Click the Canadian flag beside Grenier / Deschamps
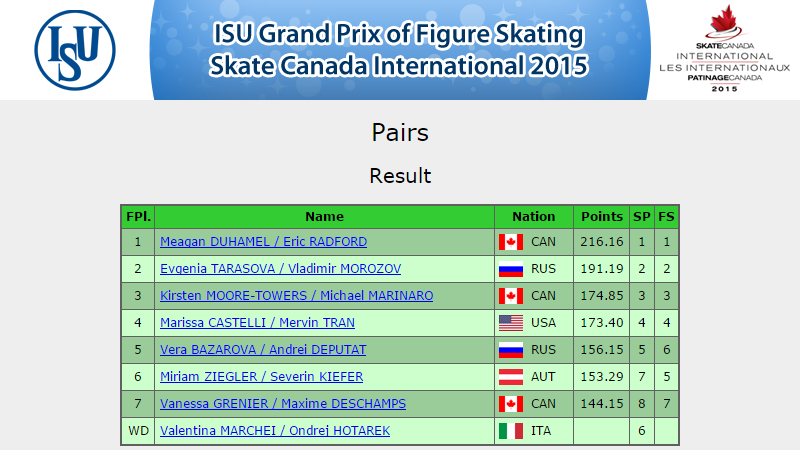Image resolution: width=800 pixels, height=450 pixels. click(511, 404)
